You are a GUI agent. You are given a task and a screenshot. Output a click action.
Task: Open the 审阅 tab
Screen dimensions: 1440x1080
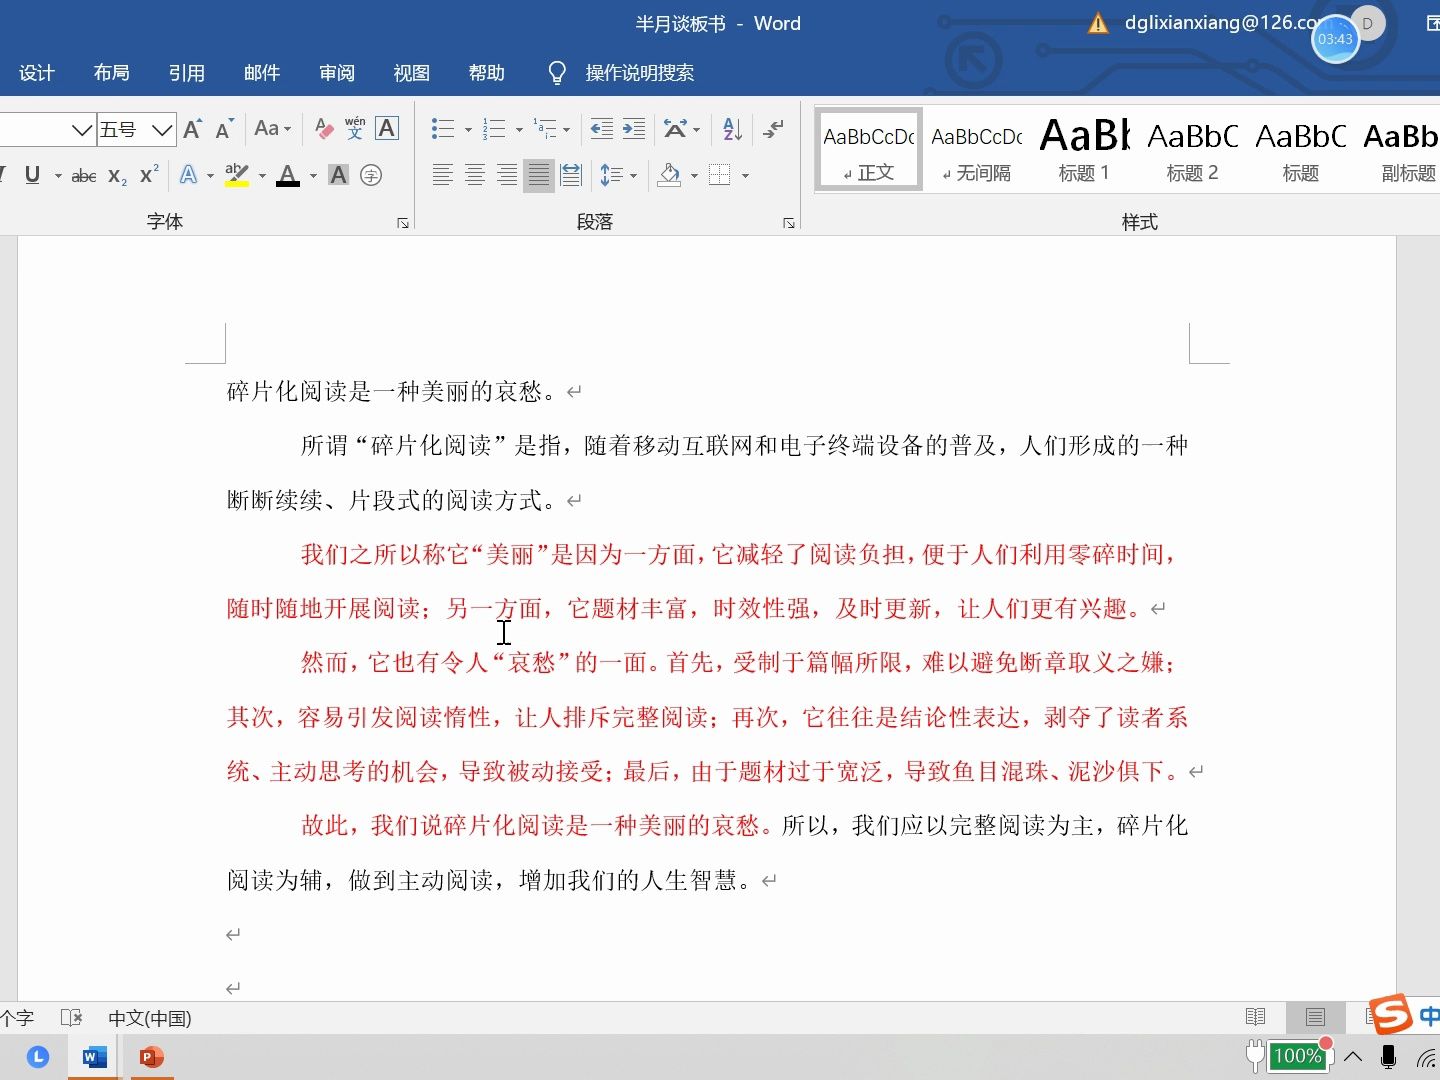pos(337,73)
